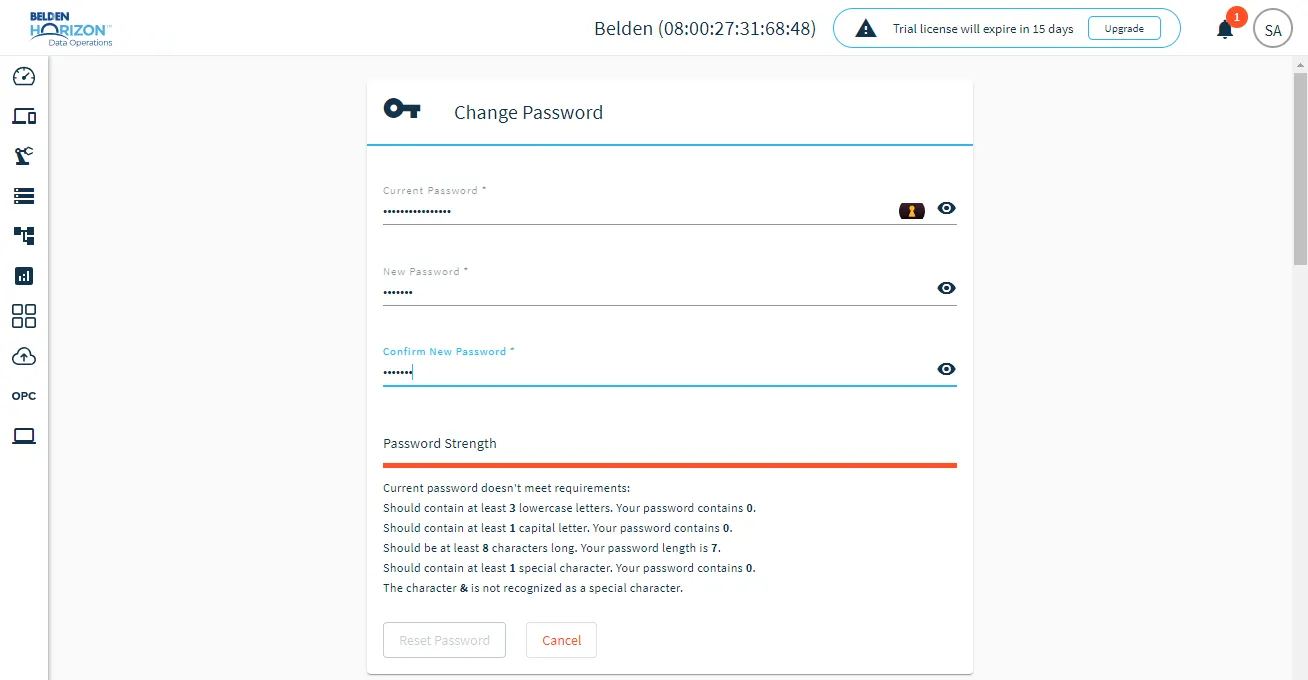Open the bar chart report icon

[24, 276]
